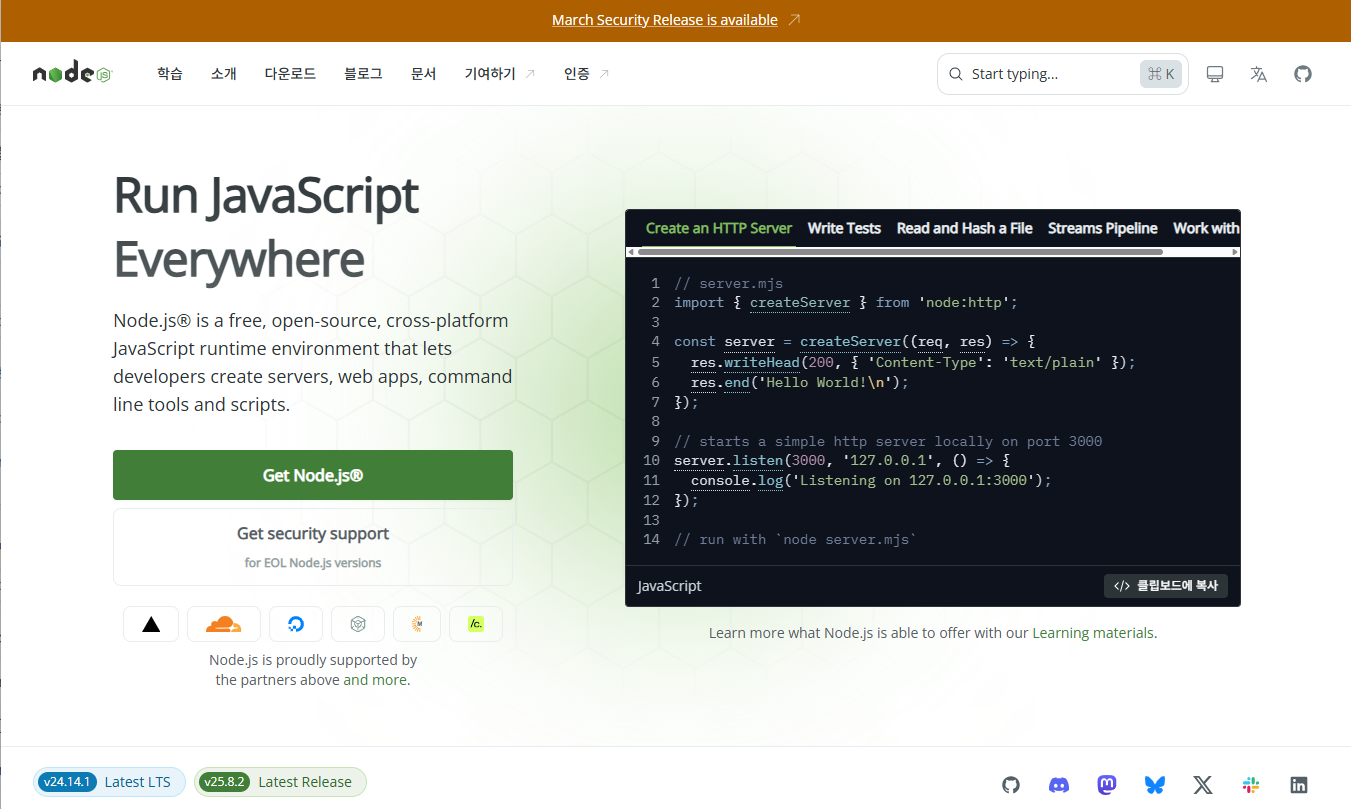Open the Slack icon in the footer
Screen dimensions: 1351x809
pyautogui.click(x=1250, y=785)
